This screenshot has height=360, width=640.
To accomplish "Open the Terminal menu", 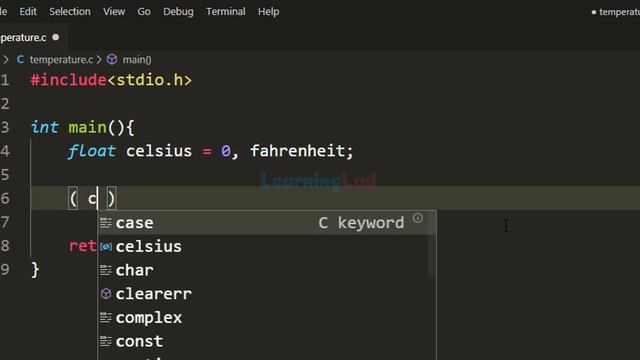I will [x=226, y=11].
